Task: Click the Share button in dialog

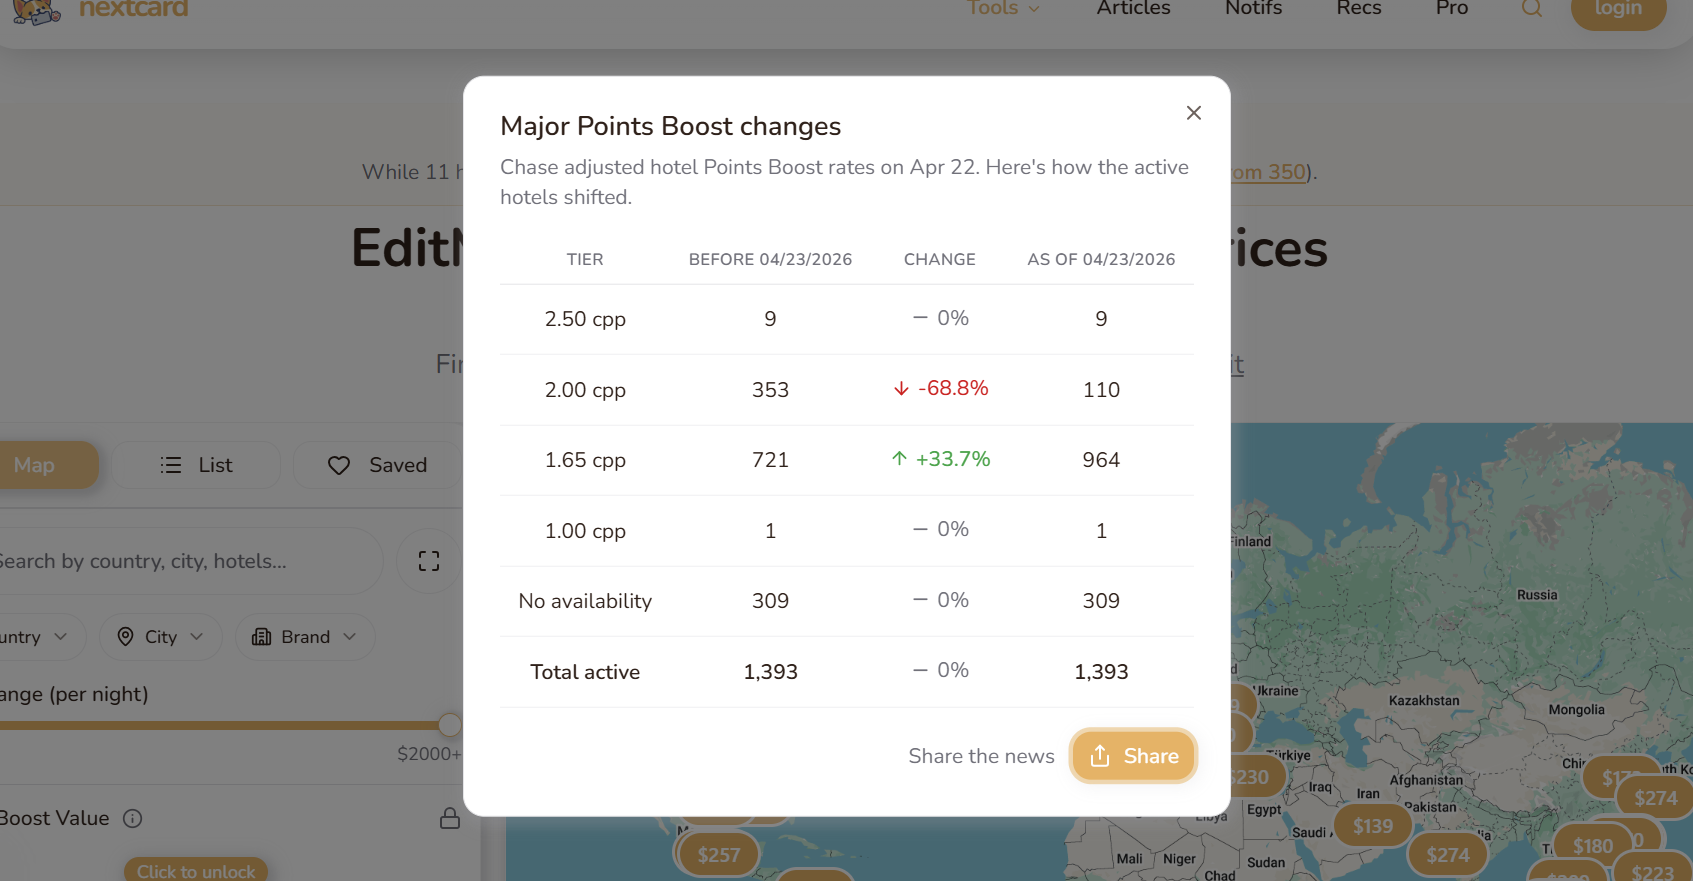Action: click(1133, 756)
